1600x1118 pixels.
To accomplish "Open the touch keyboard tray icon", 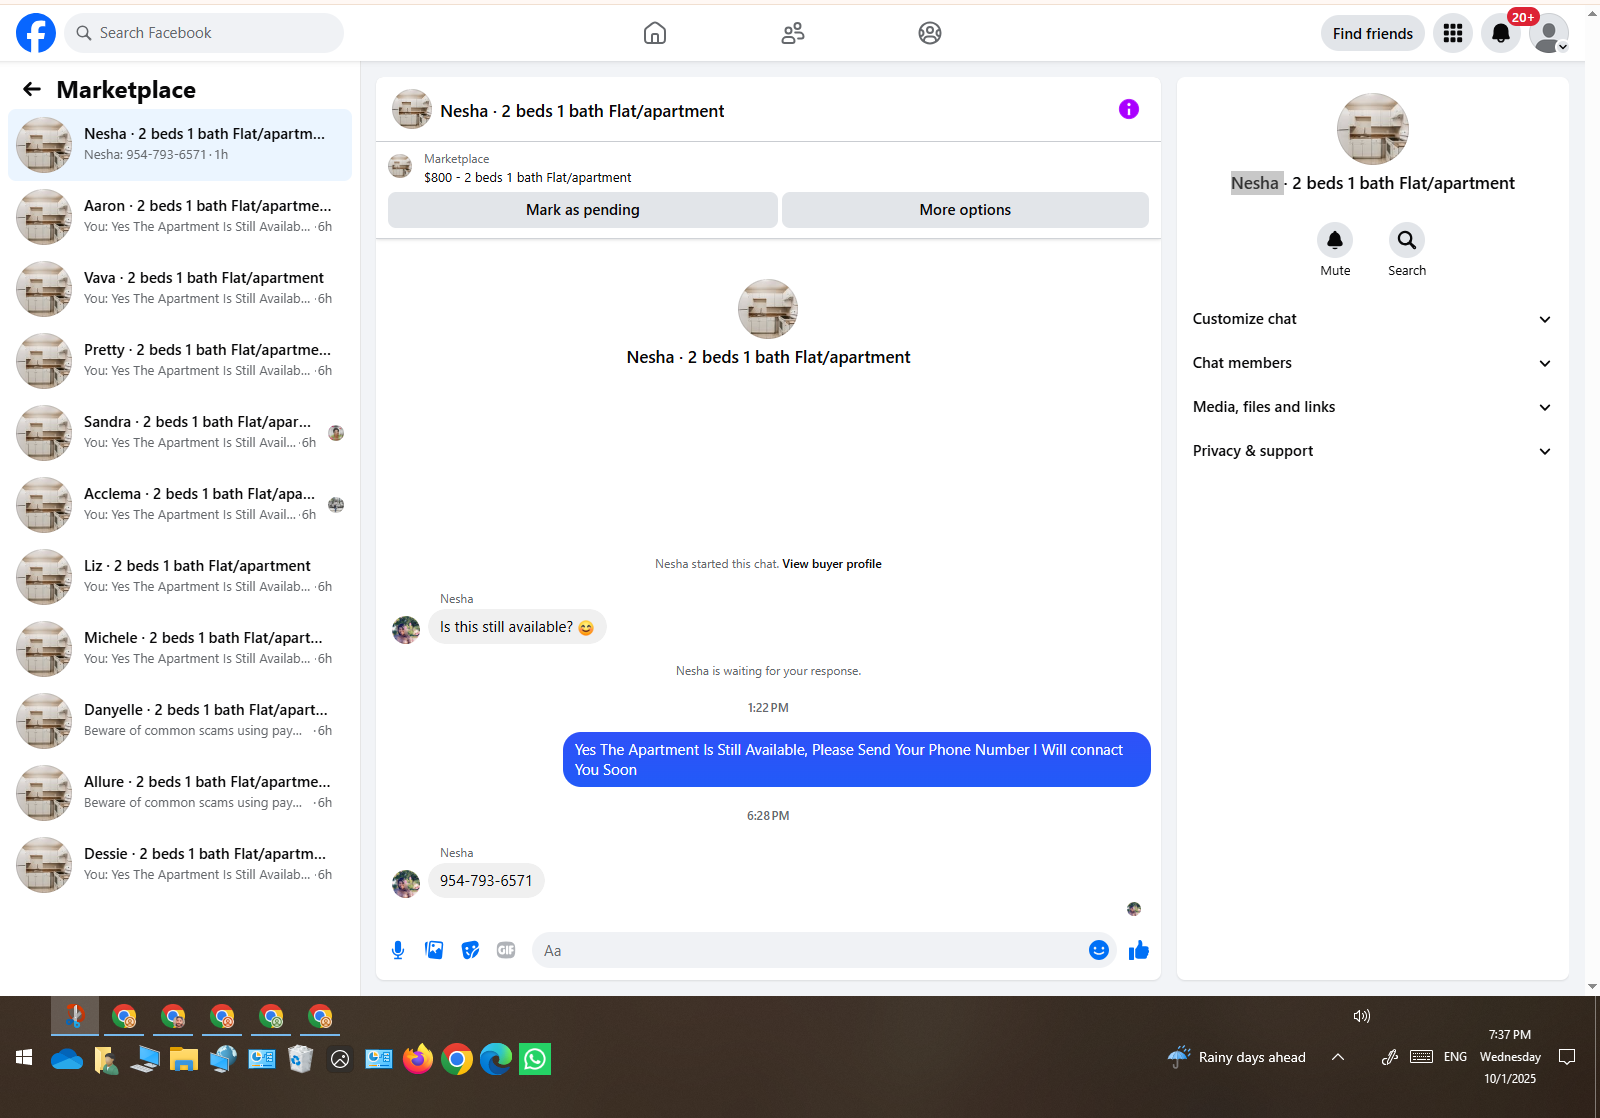I will pyautogui.click(x=1421, y=1057).
